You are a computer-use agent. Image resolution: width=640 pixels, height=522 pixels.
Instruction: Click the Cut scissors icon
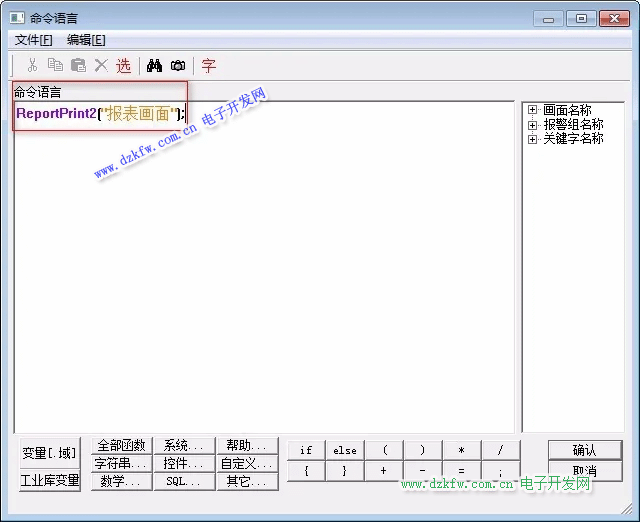click(33, 65)
